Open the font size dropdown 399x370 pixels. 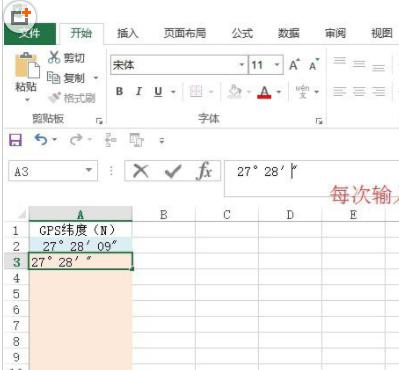tap(276, 65)
